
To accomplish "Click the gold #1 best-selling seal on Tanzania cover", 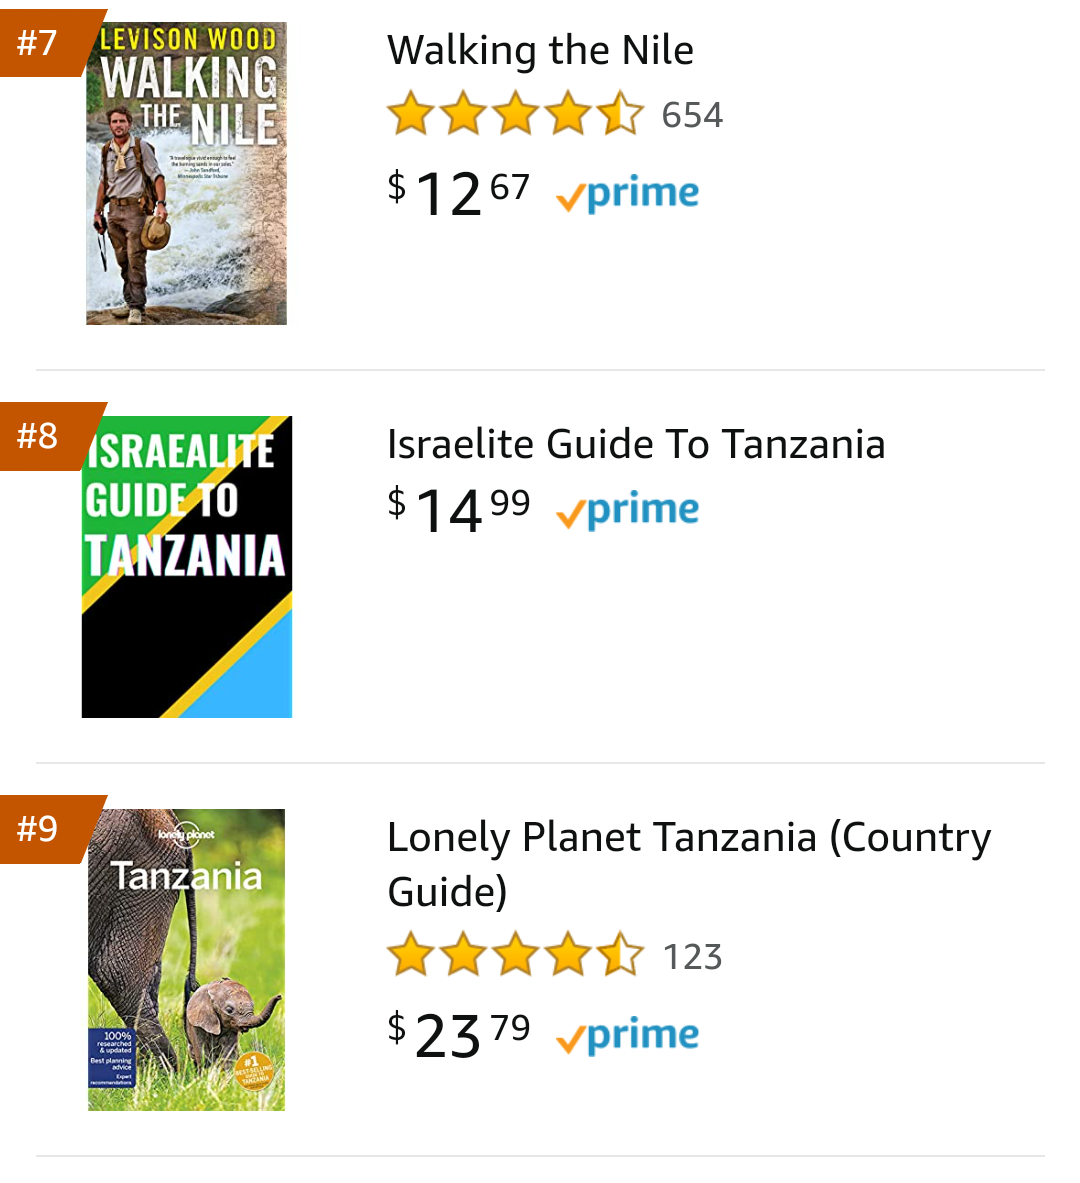I will (x=253, y=1071).
